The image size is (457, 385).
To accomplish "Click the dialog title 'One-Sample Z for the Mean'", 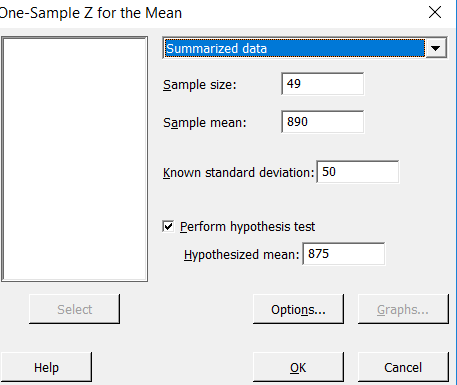I will click(91, 13).
